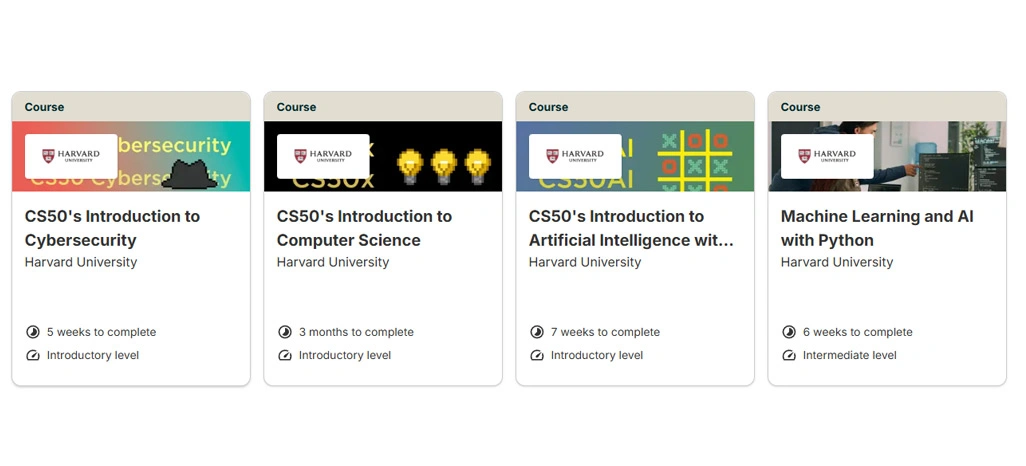This screenshot has height=466, width=1026.
Task: Click gauge icon beside Intermediate level
Action: pos(788,355)
